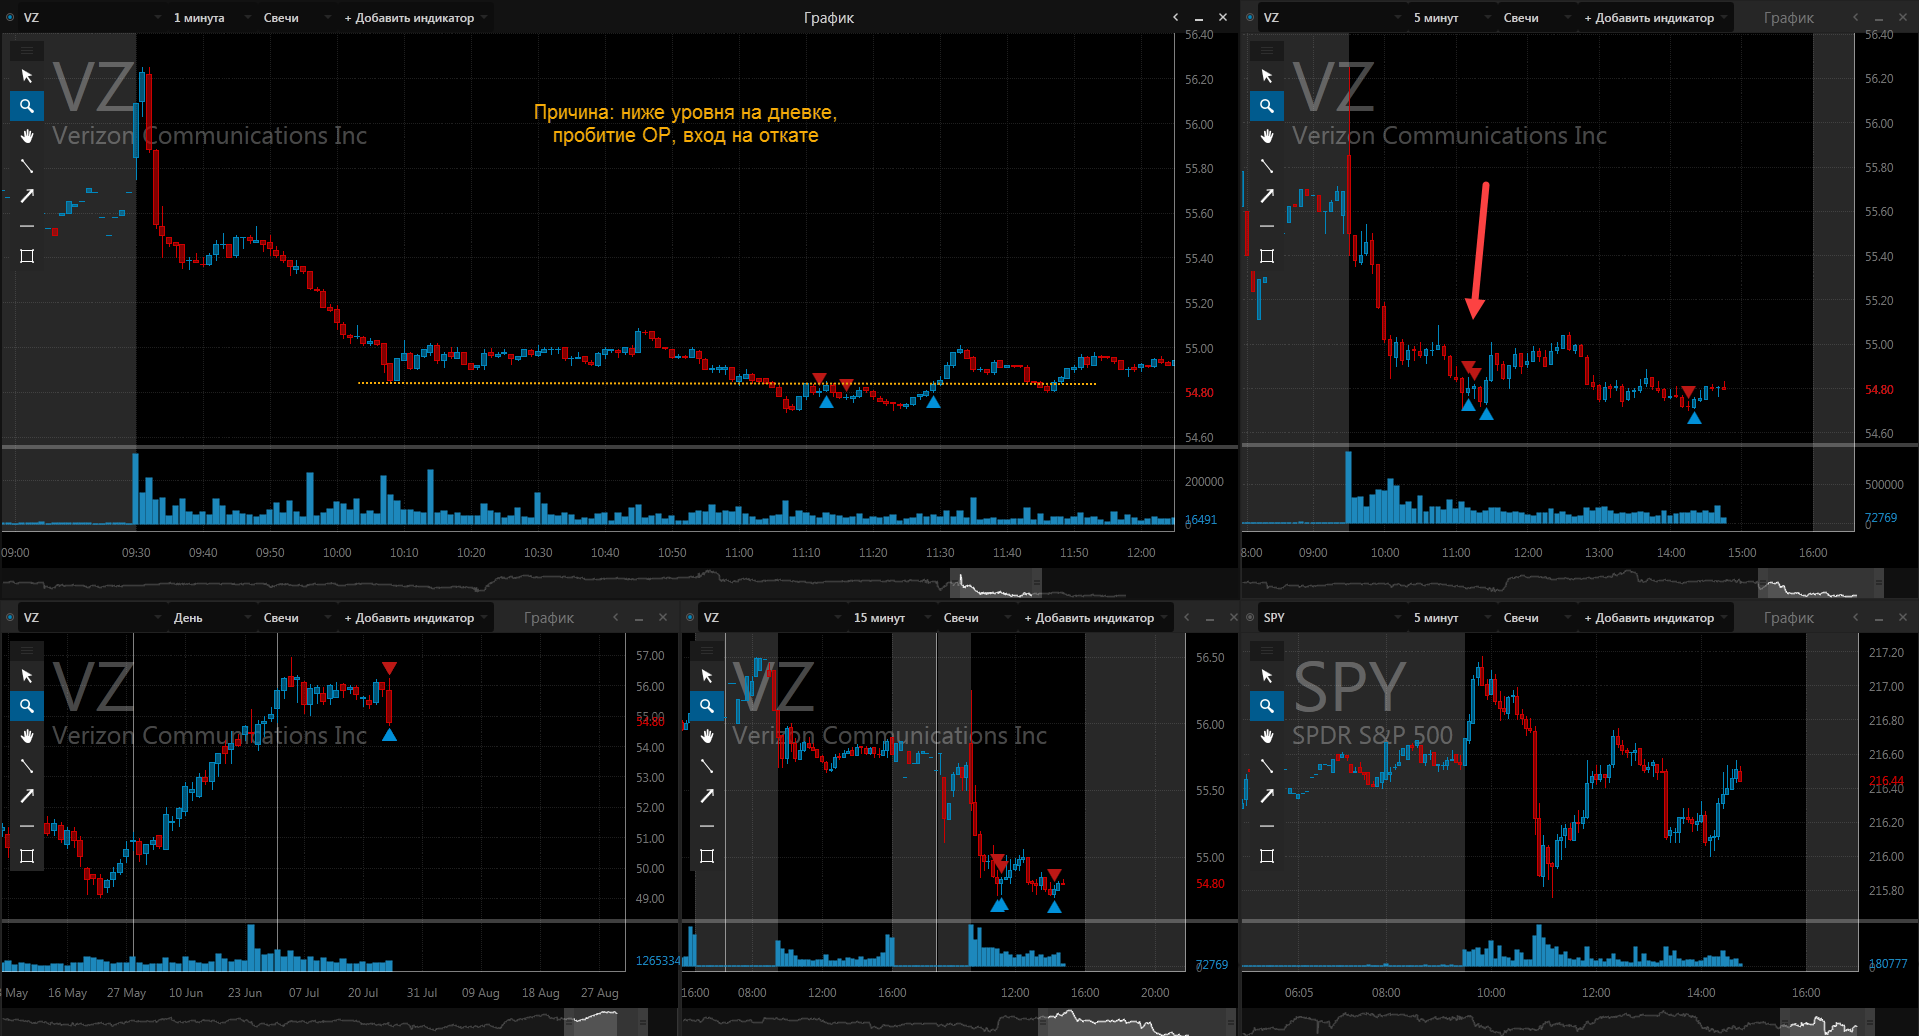Select the line drawing tool in the SPY chart

pyautogui.click(x=1267, y=766)
